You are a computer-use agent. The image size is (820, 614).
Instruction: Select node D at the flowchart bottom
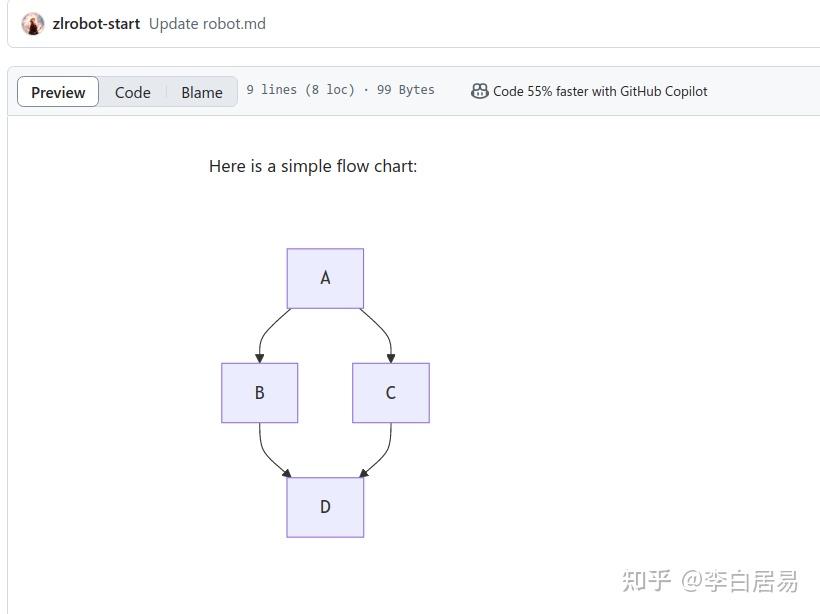point(325,506)
